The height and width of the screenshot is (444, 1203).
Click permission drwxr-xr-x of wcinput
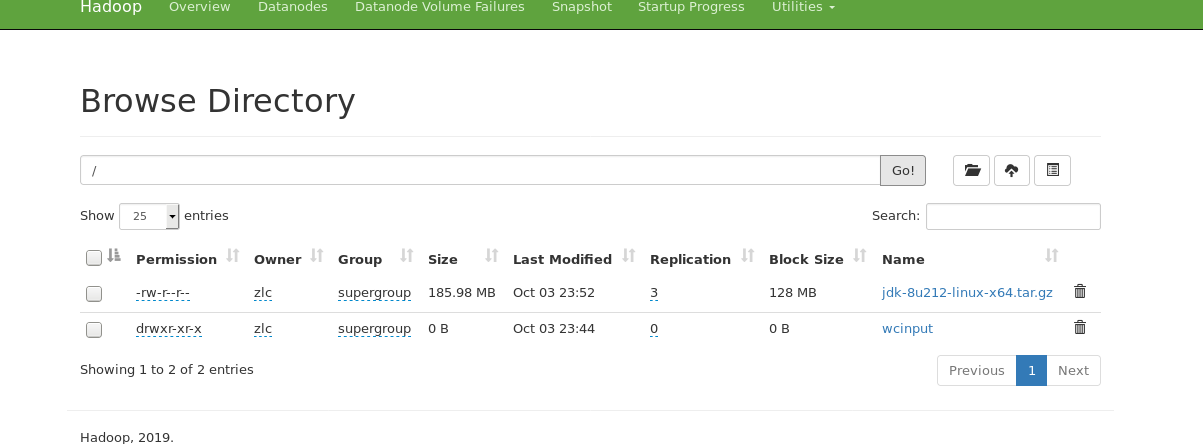(169, 328)
